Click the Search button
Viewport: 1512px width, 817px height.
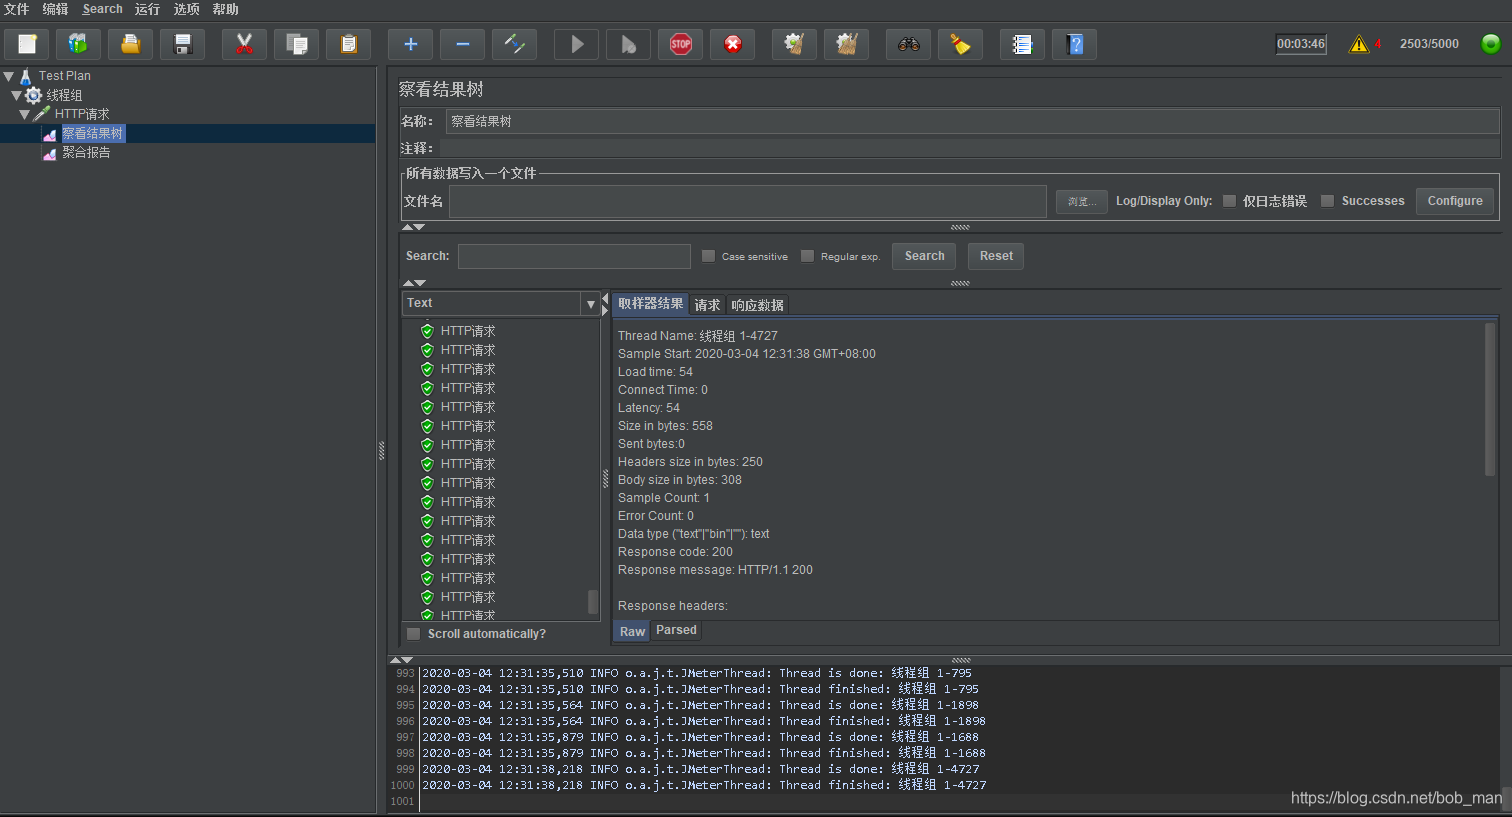coord(924,256)
